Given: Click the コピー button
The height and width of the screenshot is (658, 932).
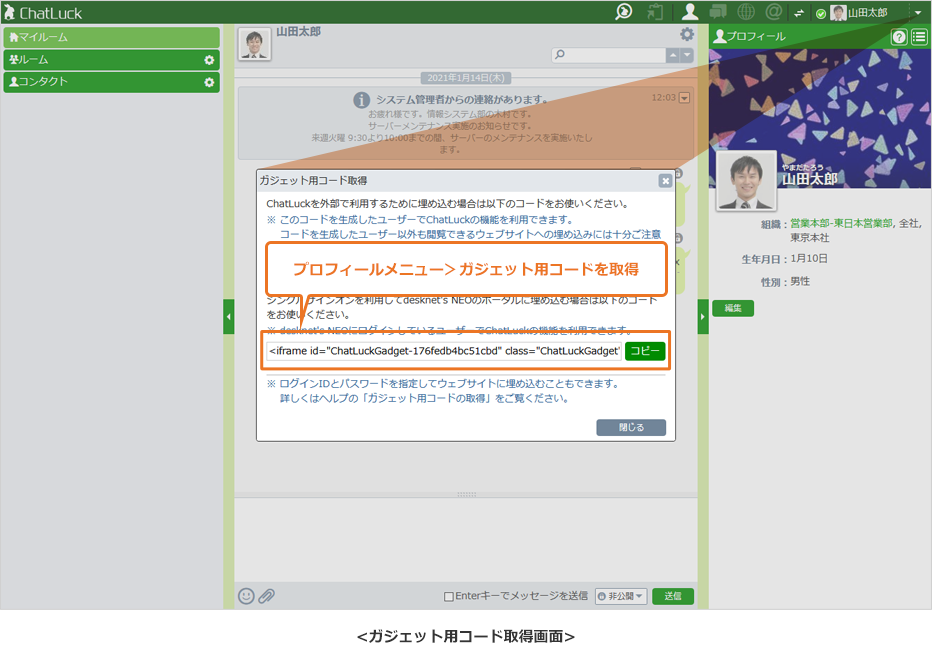Looking at the screenshot, I should (x=645, y=351).
